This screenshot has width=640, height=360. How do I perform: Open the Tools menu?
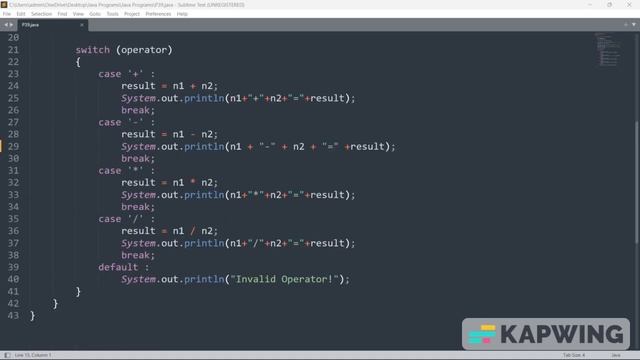tap(112, 14)
